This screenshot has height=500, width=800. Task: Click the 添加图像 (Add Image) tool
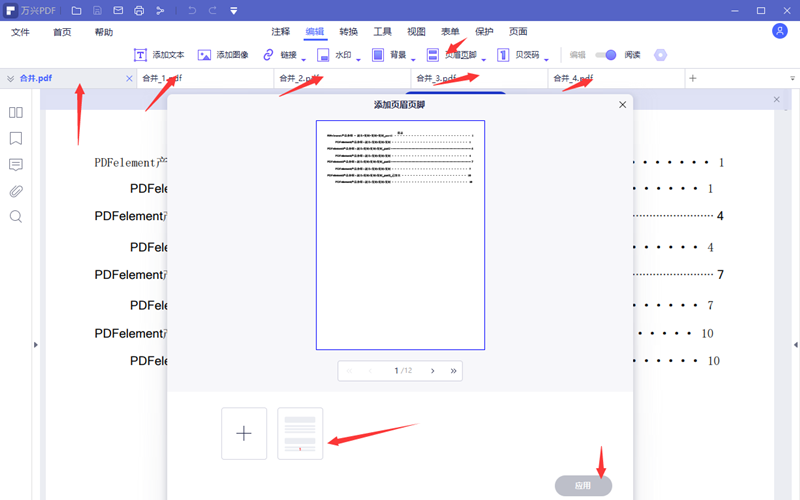coord(223,55)
